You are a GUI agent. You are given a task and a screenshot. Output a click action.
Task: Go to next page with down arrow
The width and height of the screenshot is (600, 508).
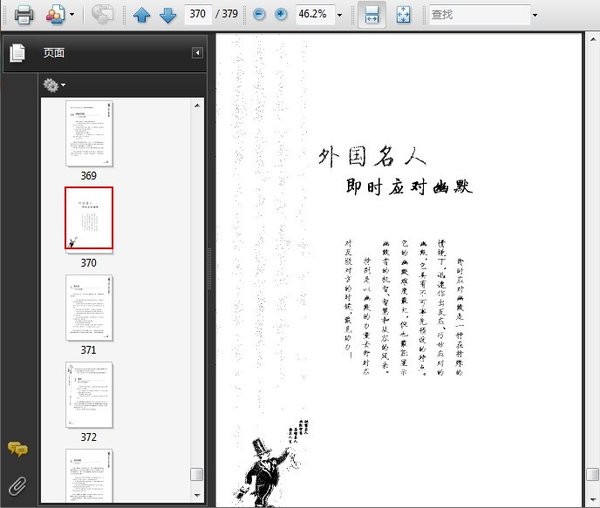pos(167,15)
